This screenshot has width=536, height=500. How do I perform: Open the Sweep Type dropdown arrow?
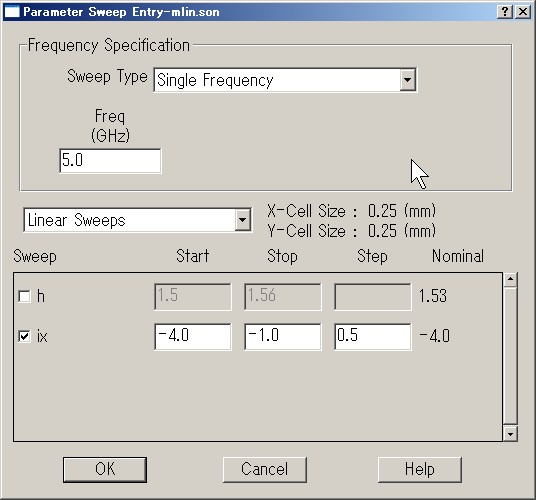click(x=407, y=80)
